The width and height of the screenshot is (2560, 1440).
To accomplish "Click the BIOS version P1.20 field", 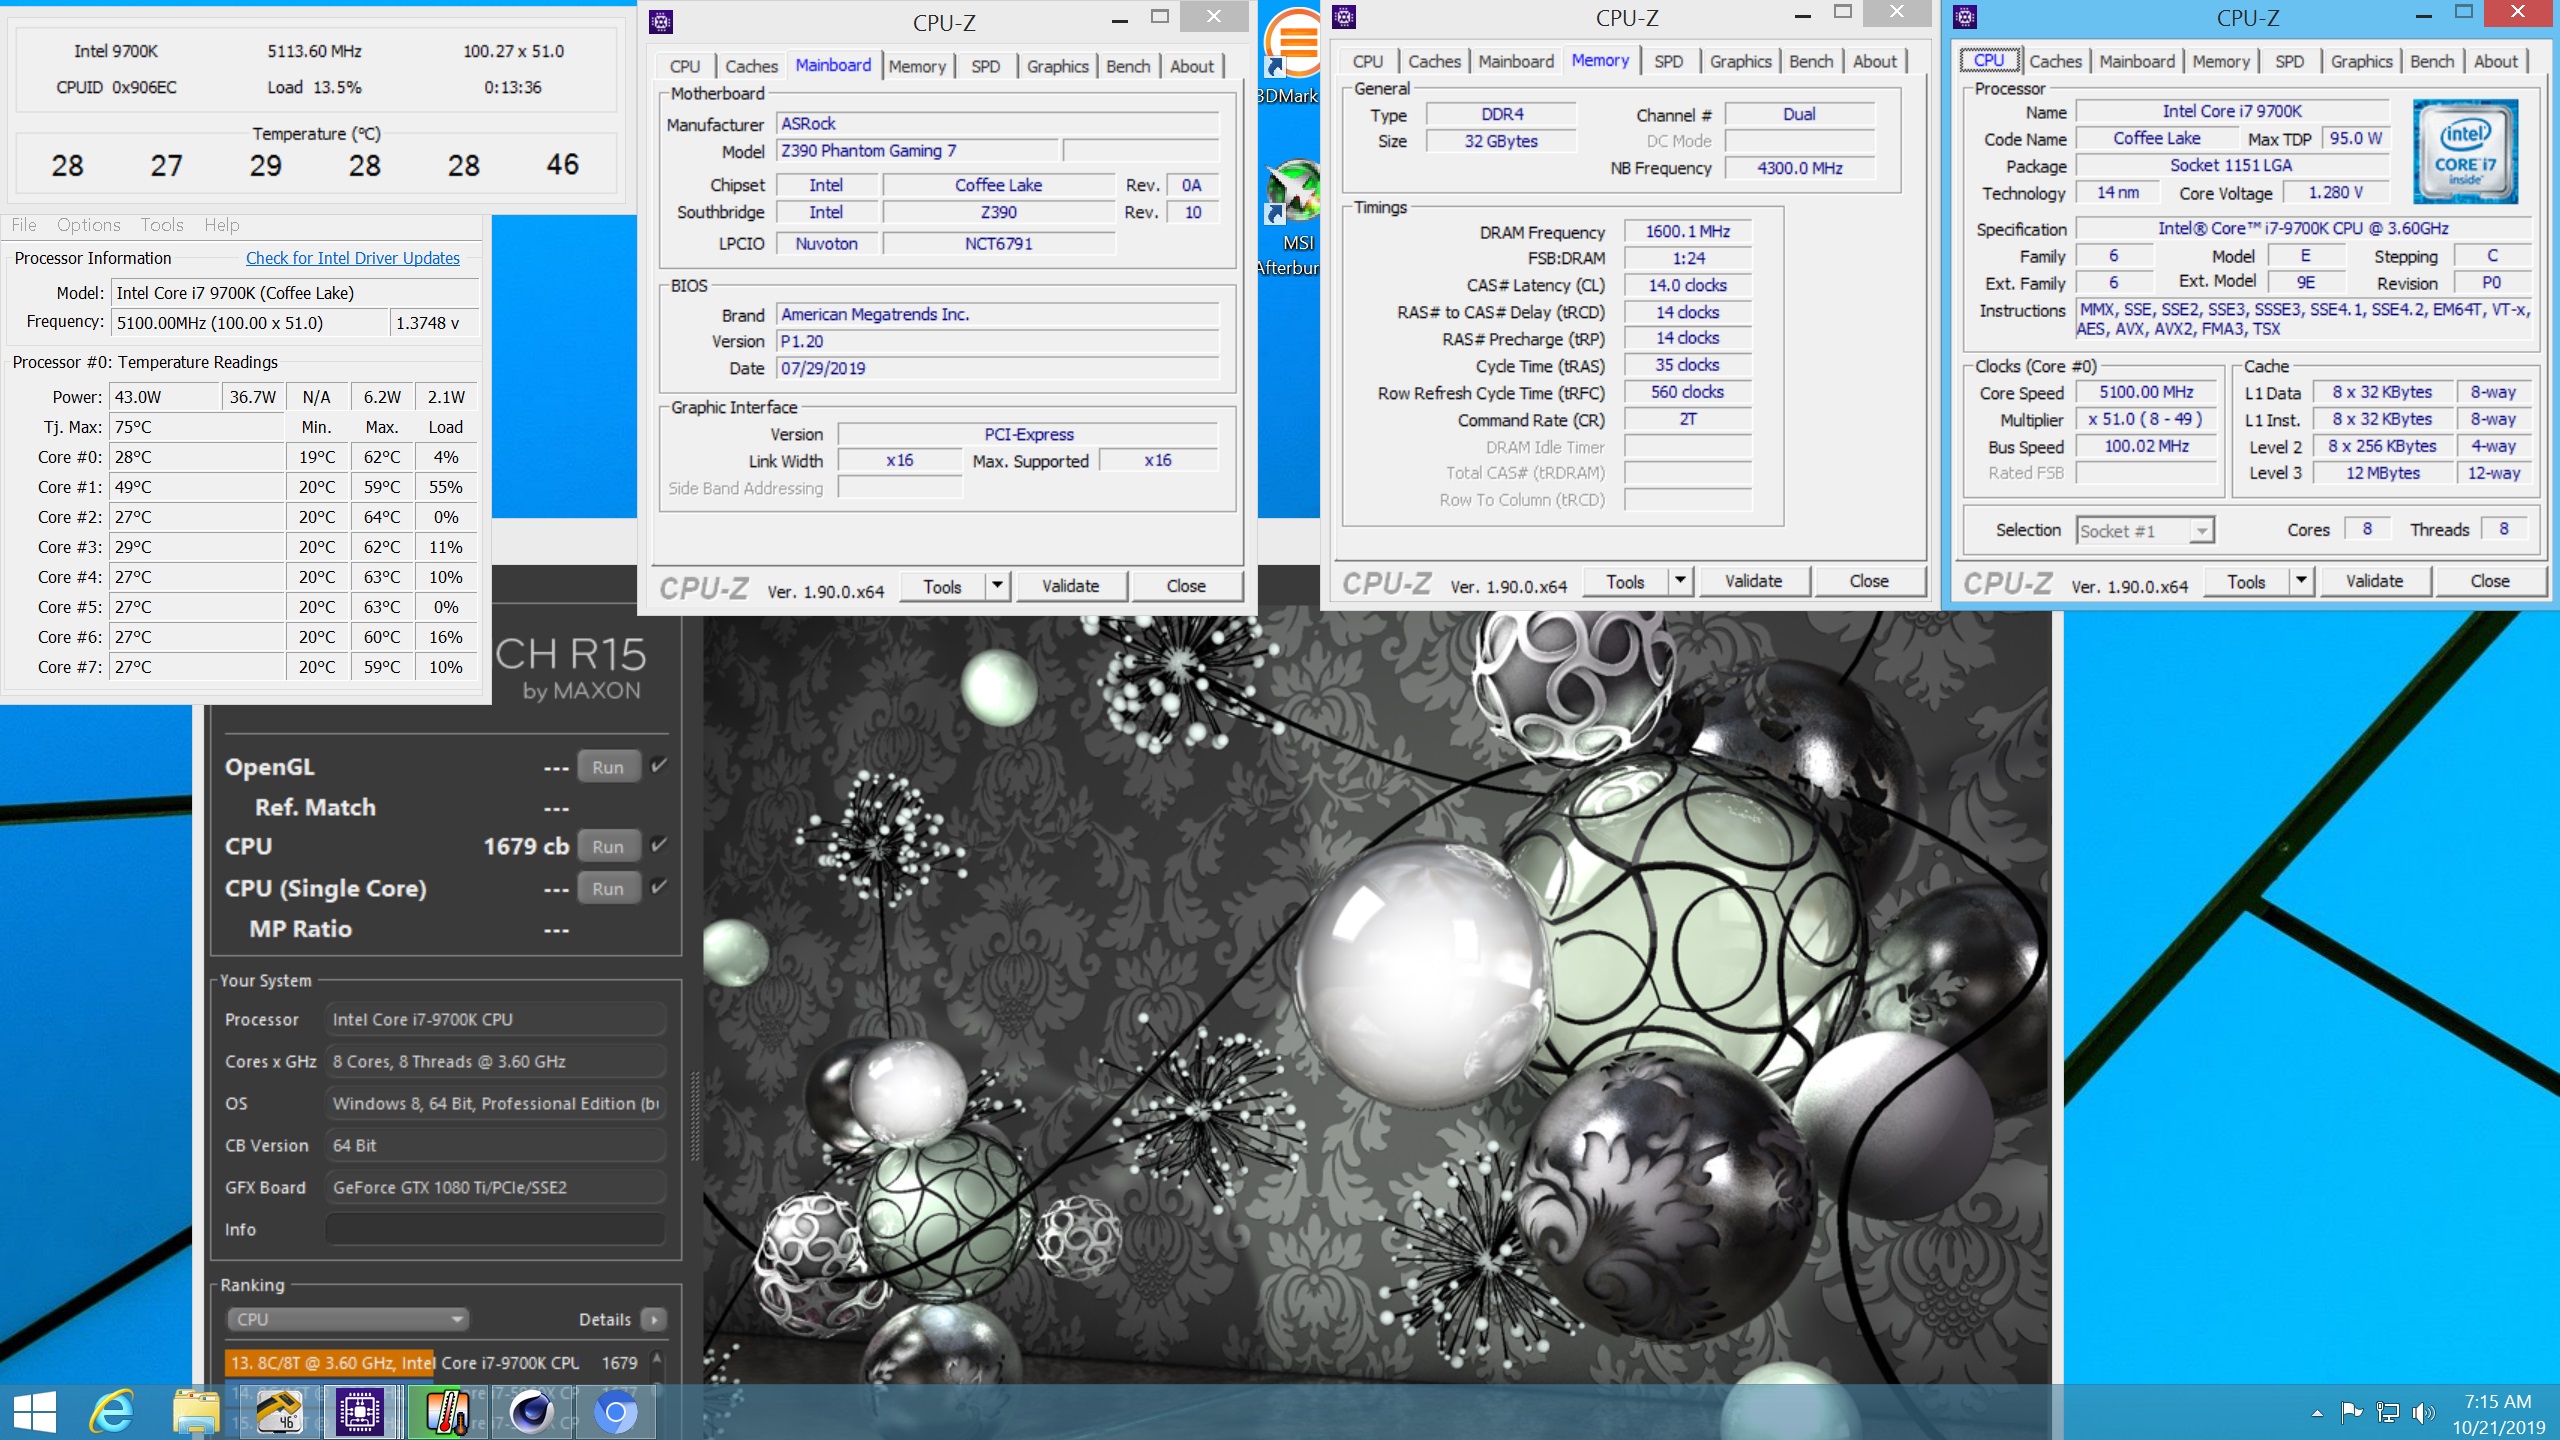I will pos(998,341).
